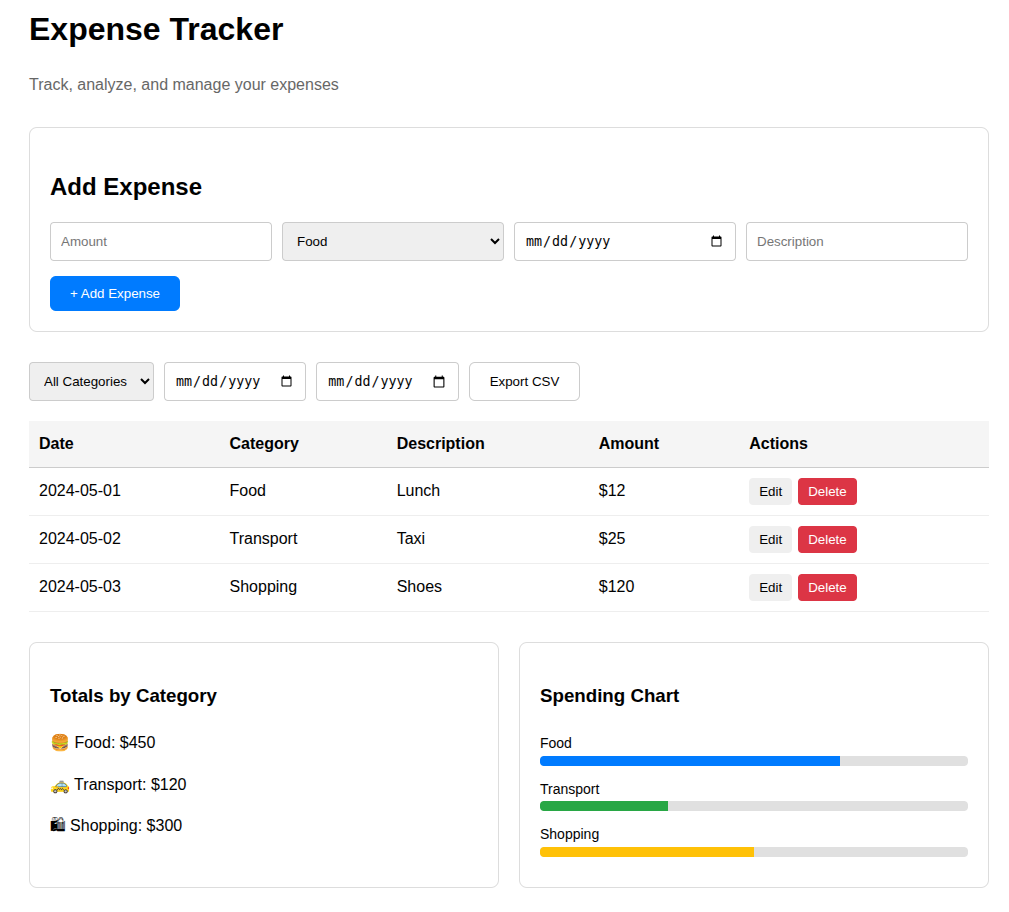The image size is (1009, 912).
Task: Click the hamburger icon beside Food total
Action: coord(59,742)
